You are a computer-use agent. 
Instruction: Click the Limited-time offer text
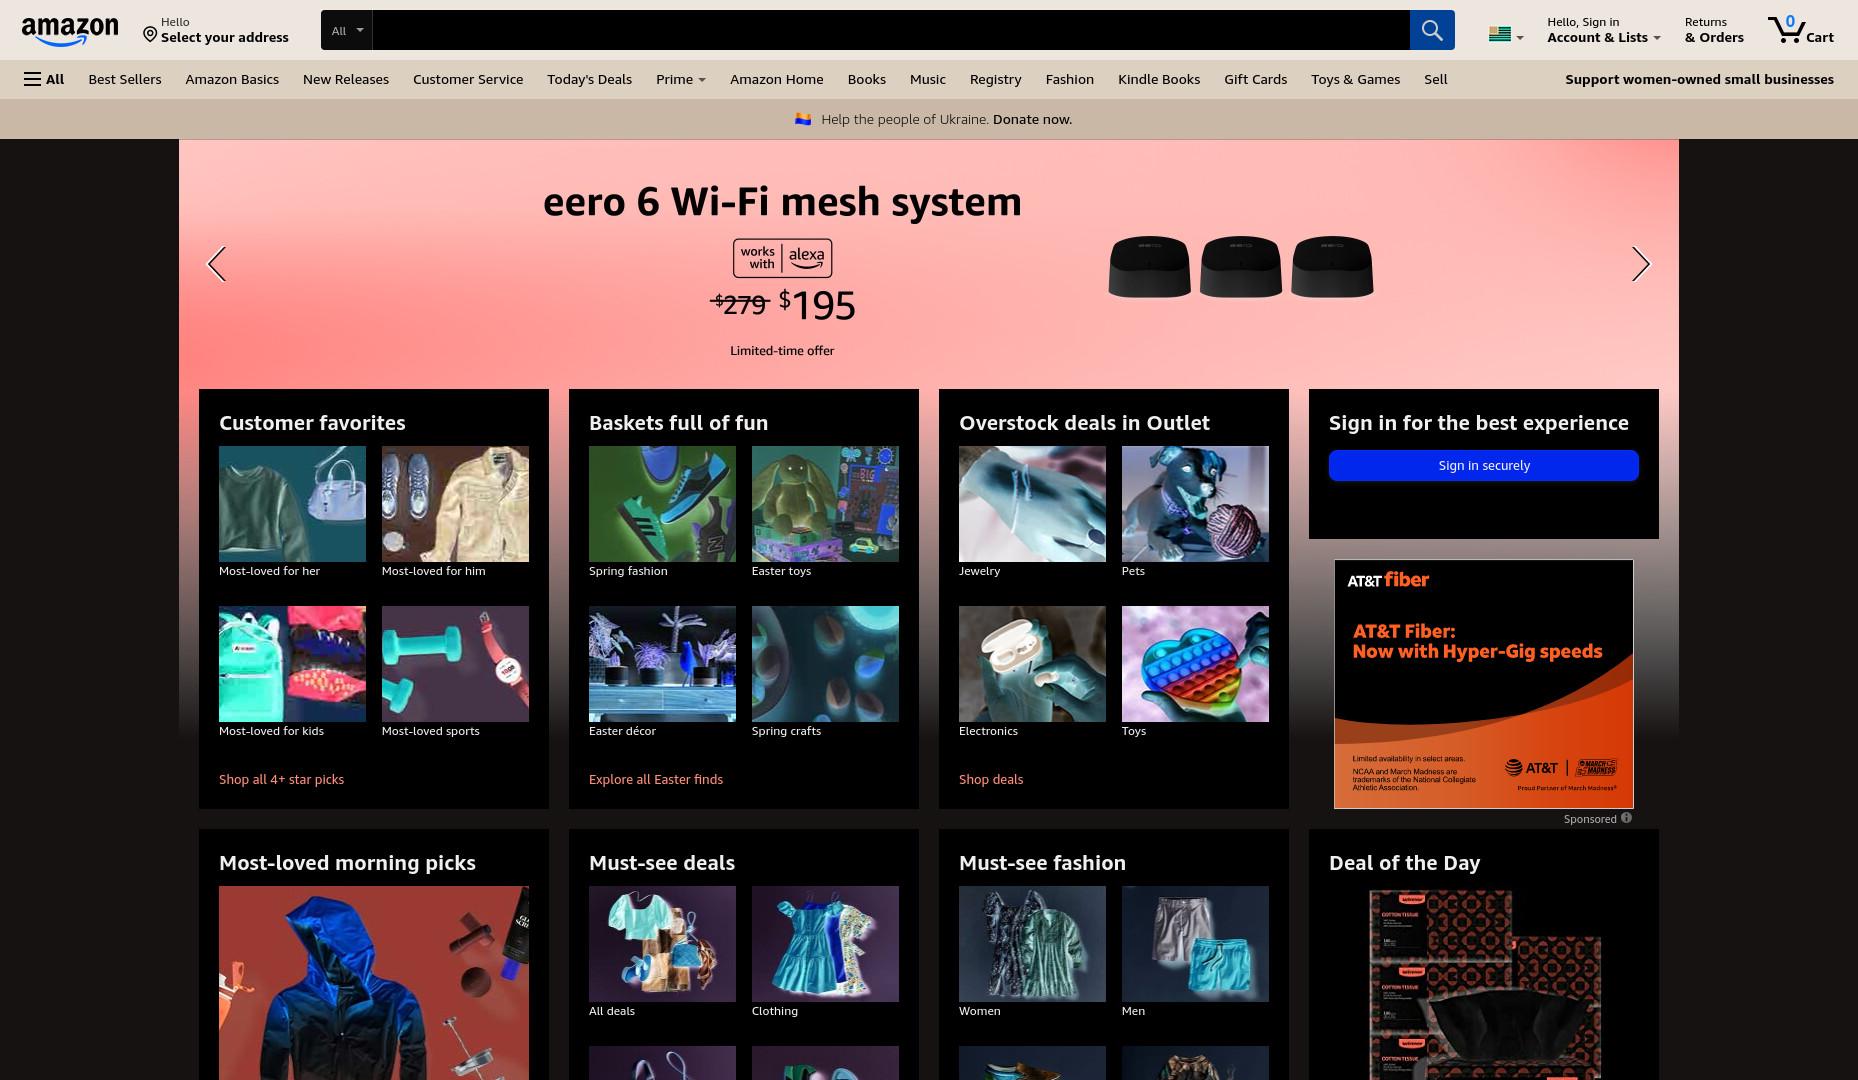[782, 350]
